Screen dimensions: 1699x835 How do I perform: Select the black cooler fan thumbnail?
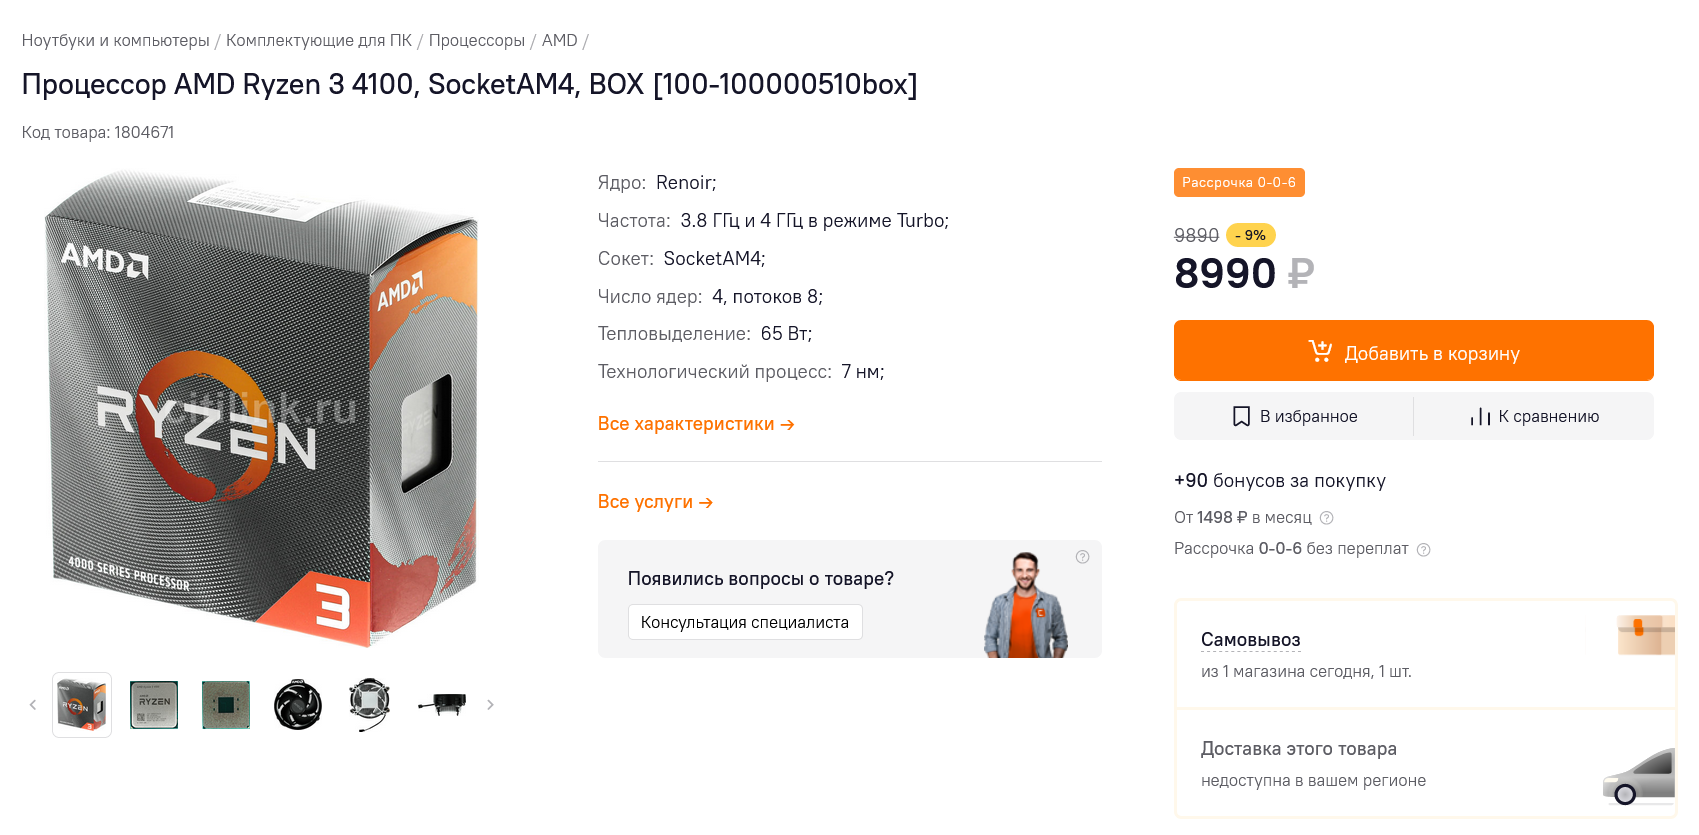pyautogui.click(x=298, y=705)
